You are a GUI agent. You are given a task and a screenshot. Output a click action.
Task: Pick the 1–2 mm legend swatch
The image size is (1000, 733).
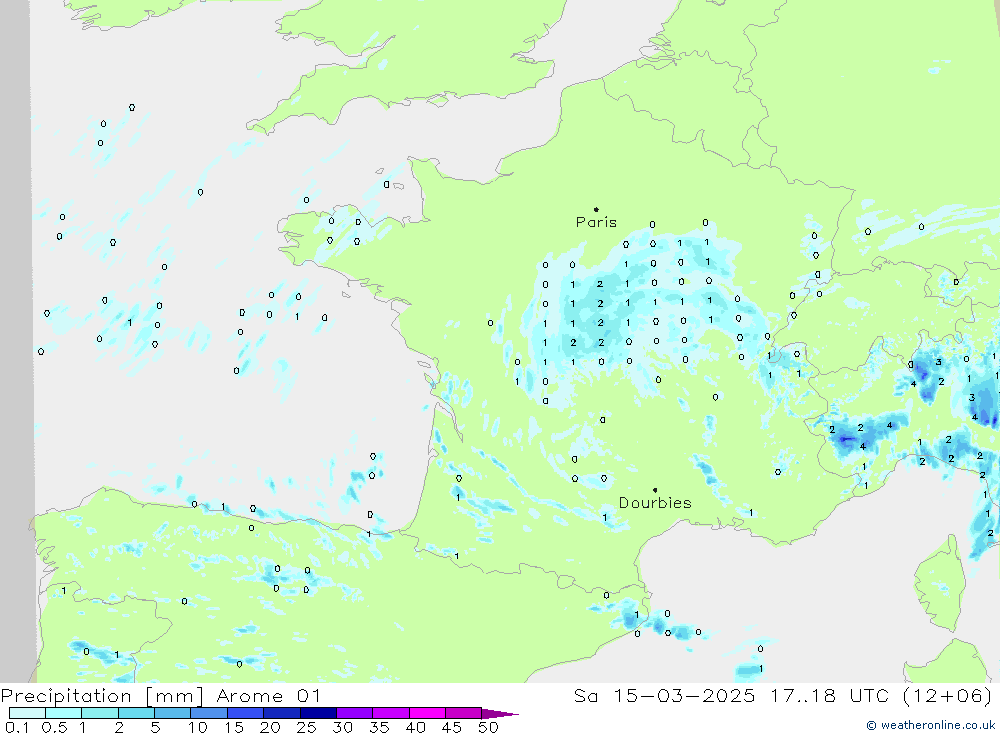point(100,713)
